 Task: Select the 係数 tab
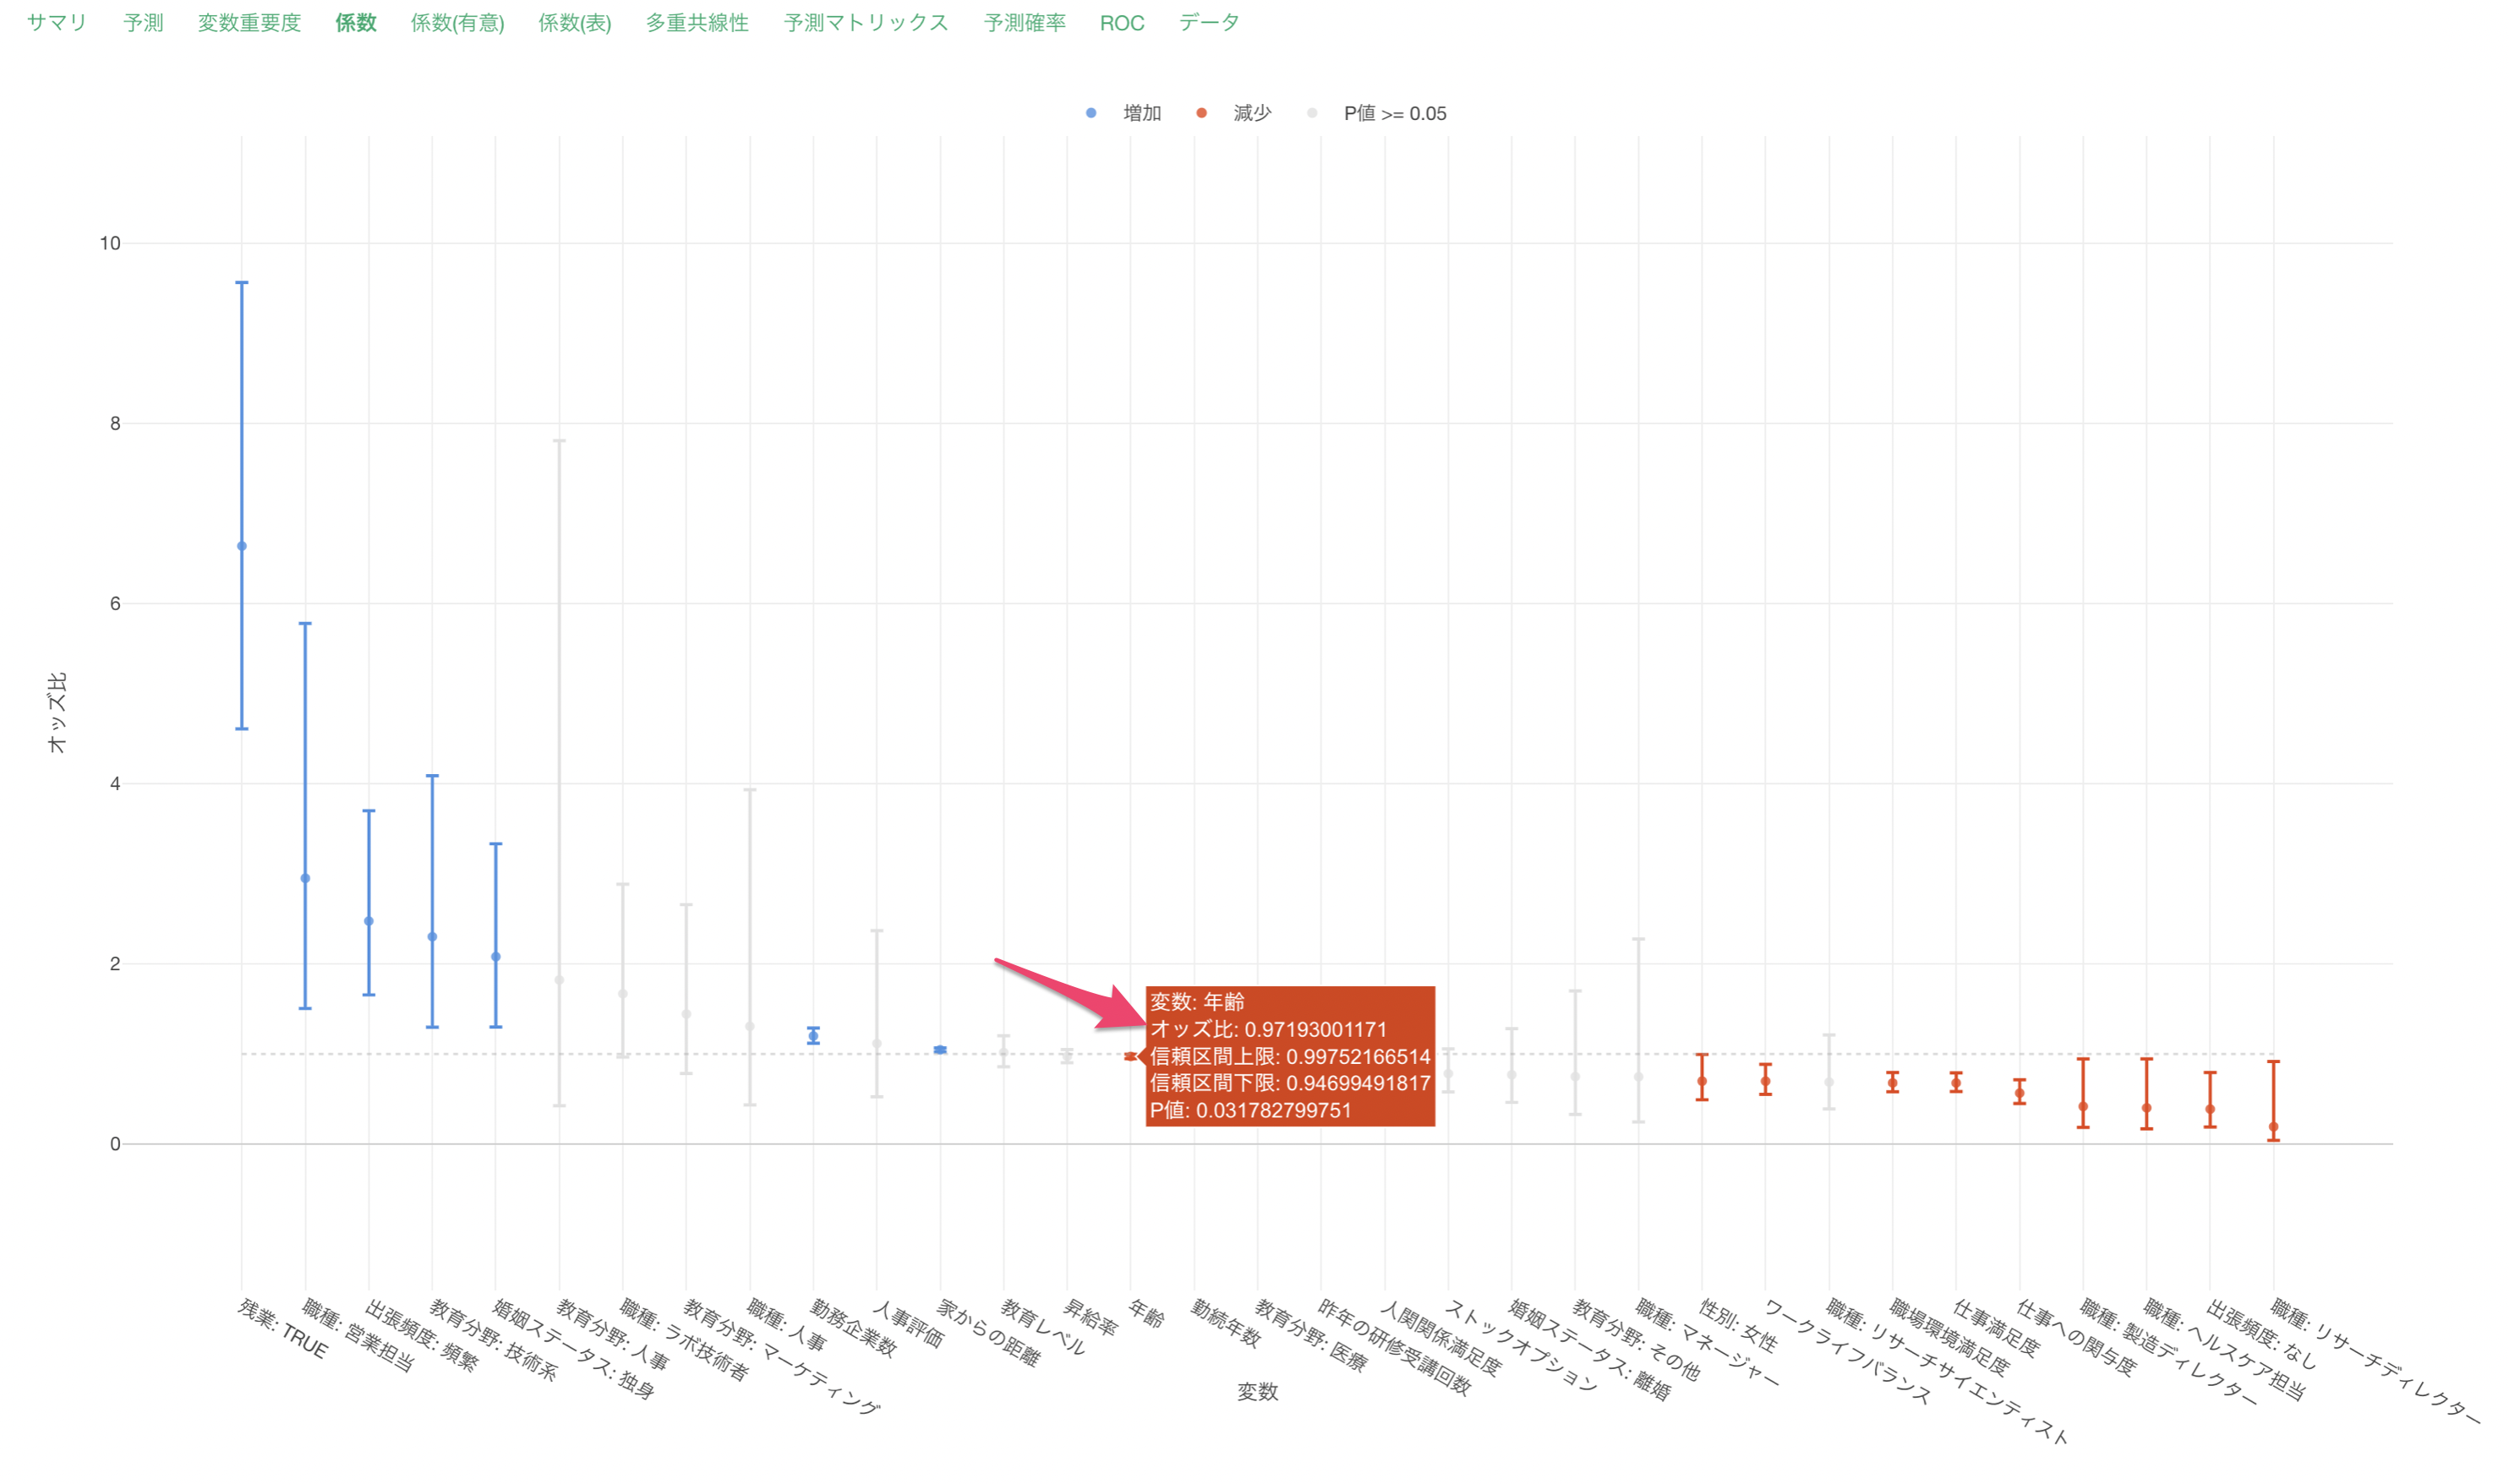click(356, 23)
